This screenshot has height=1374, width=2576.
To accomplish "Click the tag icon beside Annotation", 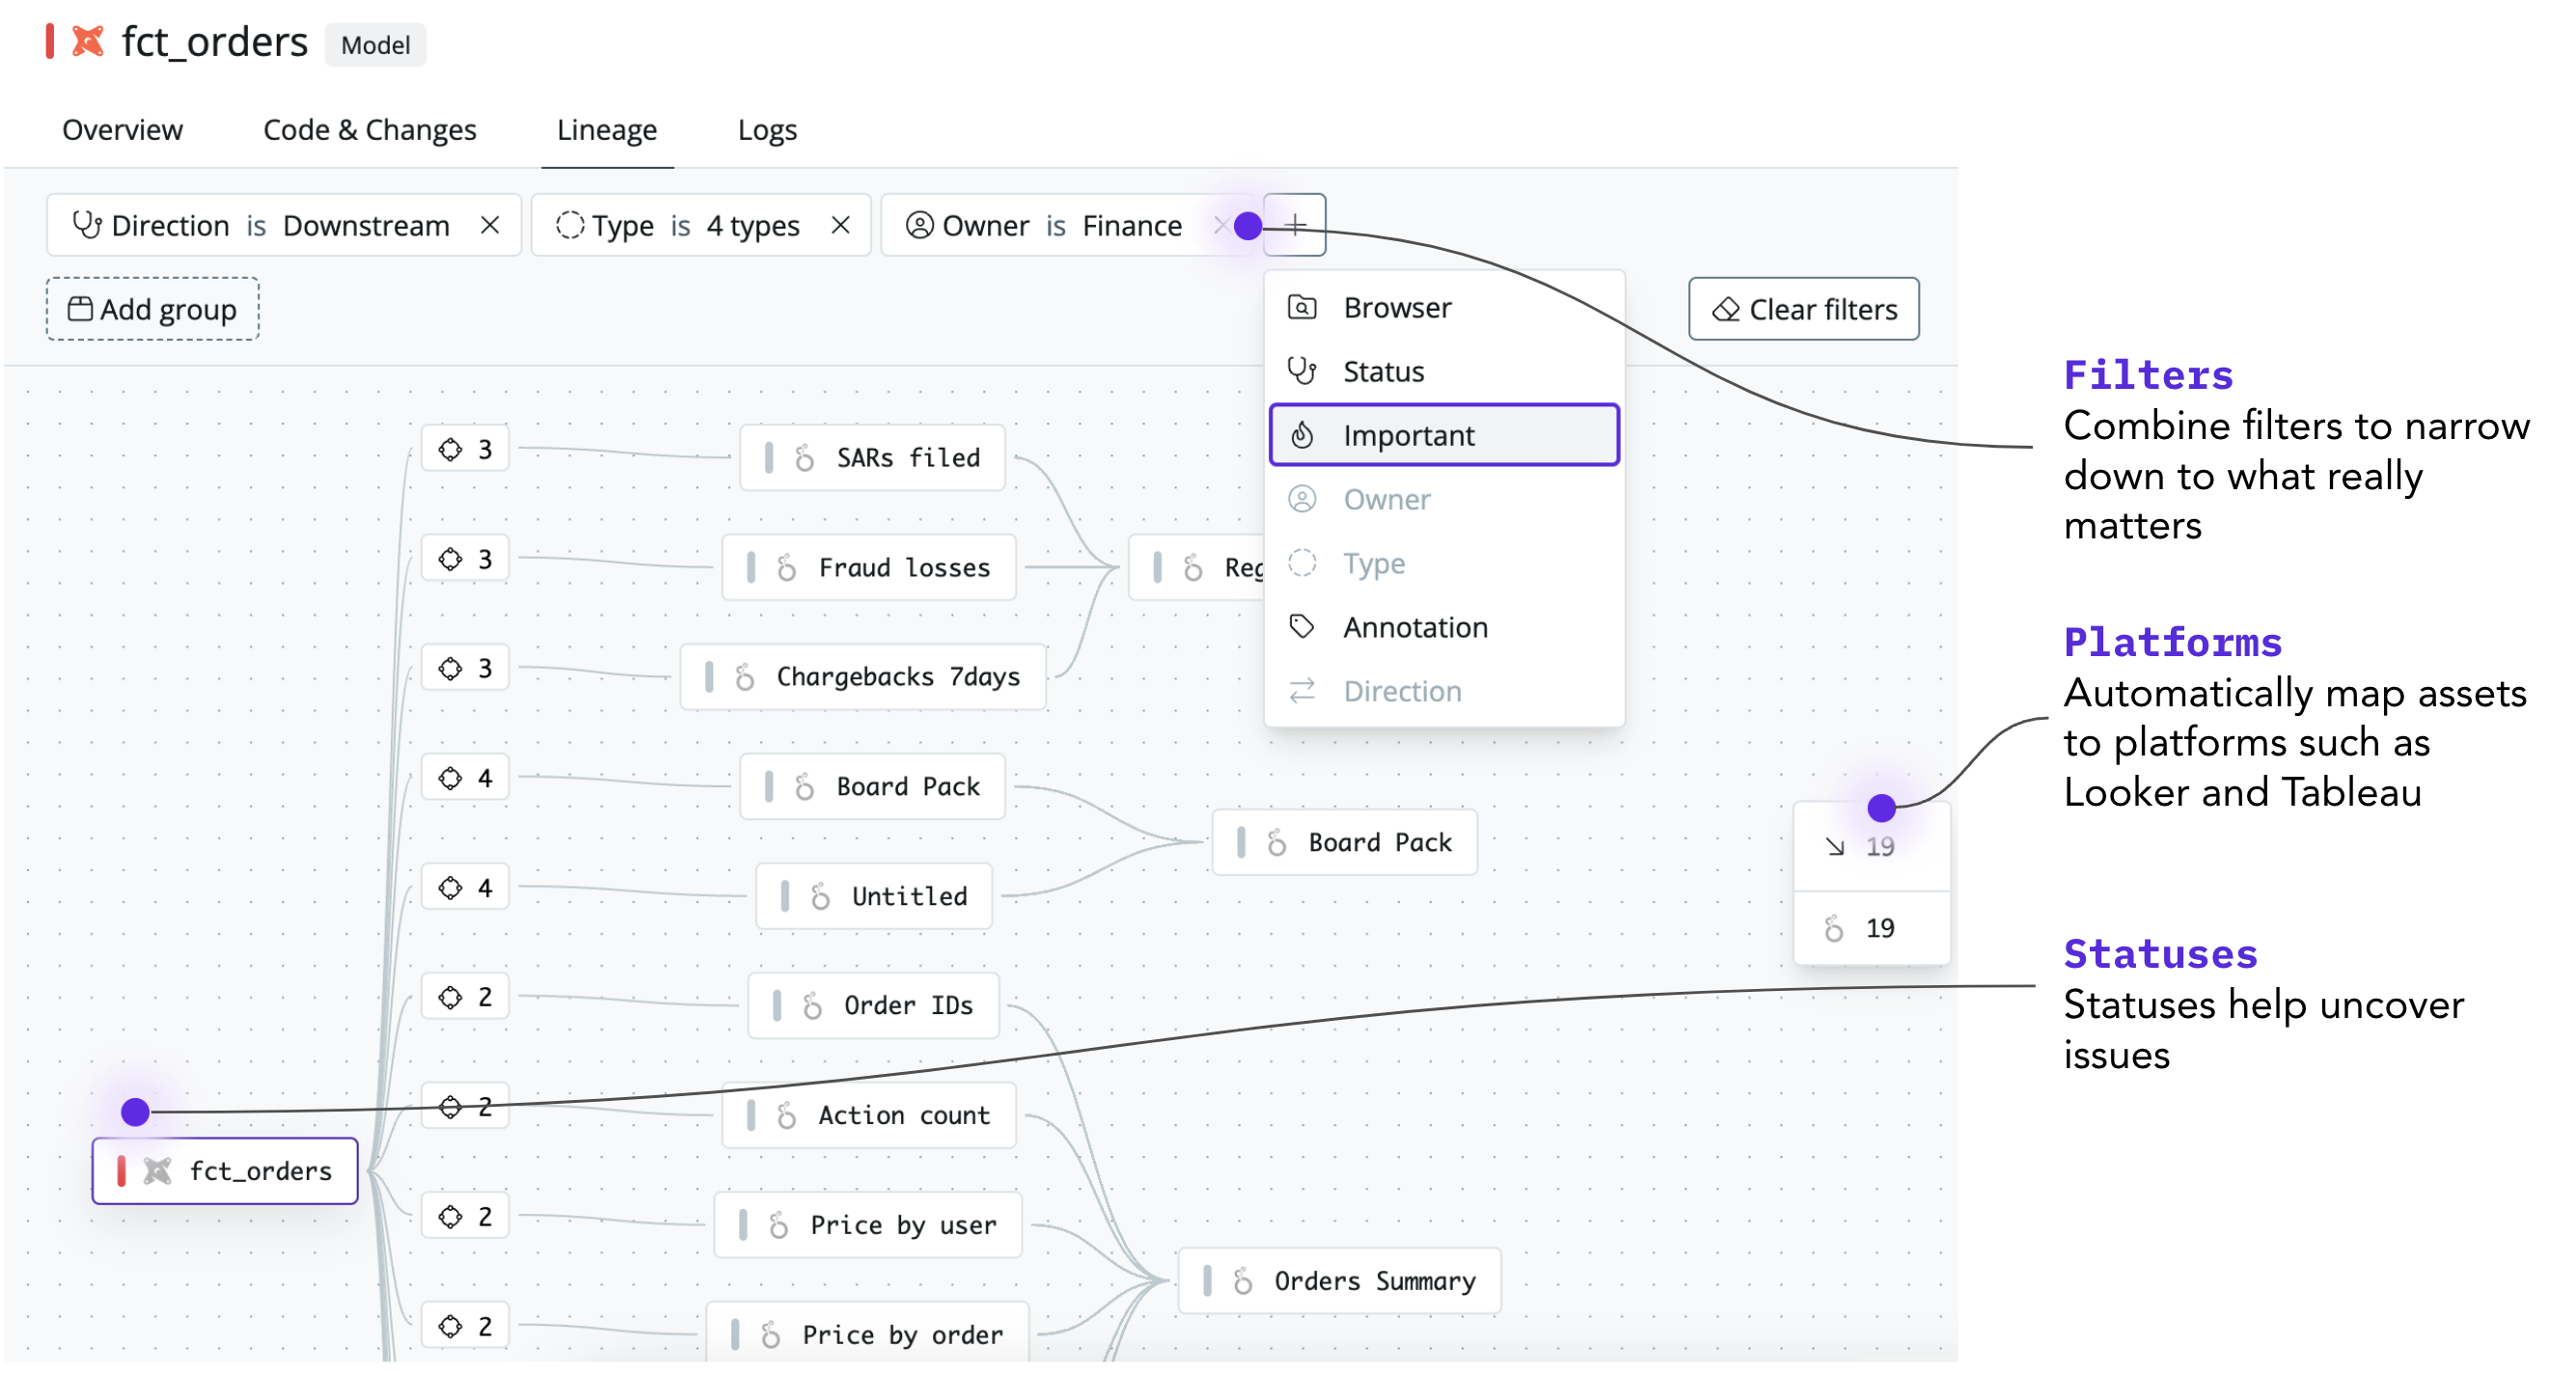I will (x=1301, y=627).
